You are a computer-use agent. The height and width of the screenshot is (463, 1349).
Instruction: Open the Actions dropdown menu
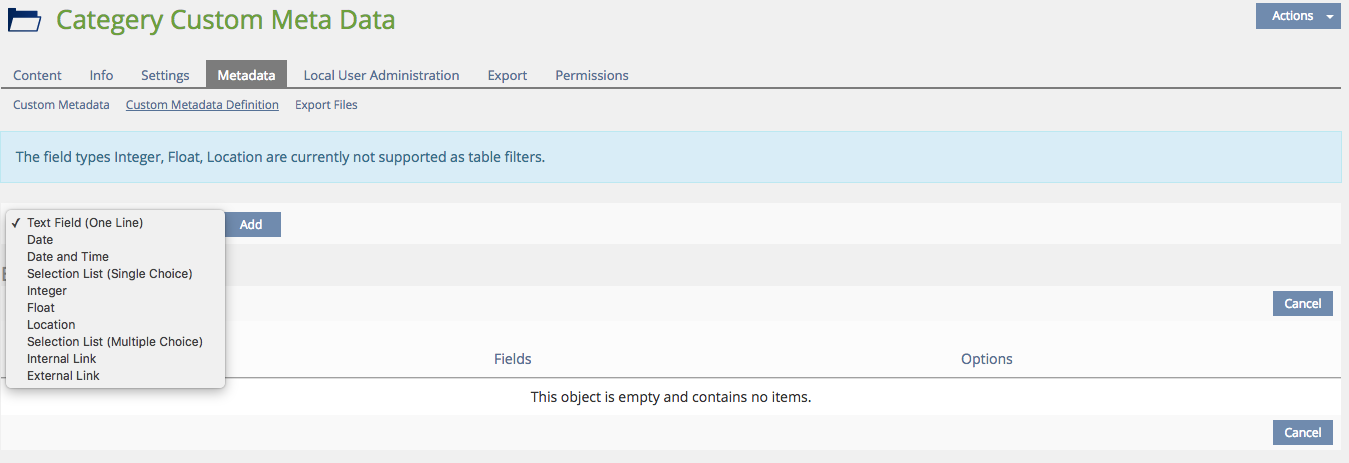[x=1298, y=16]
